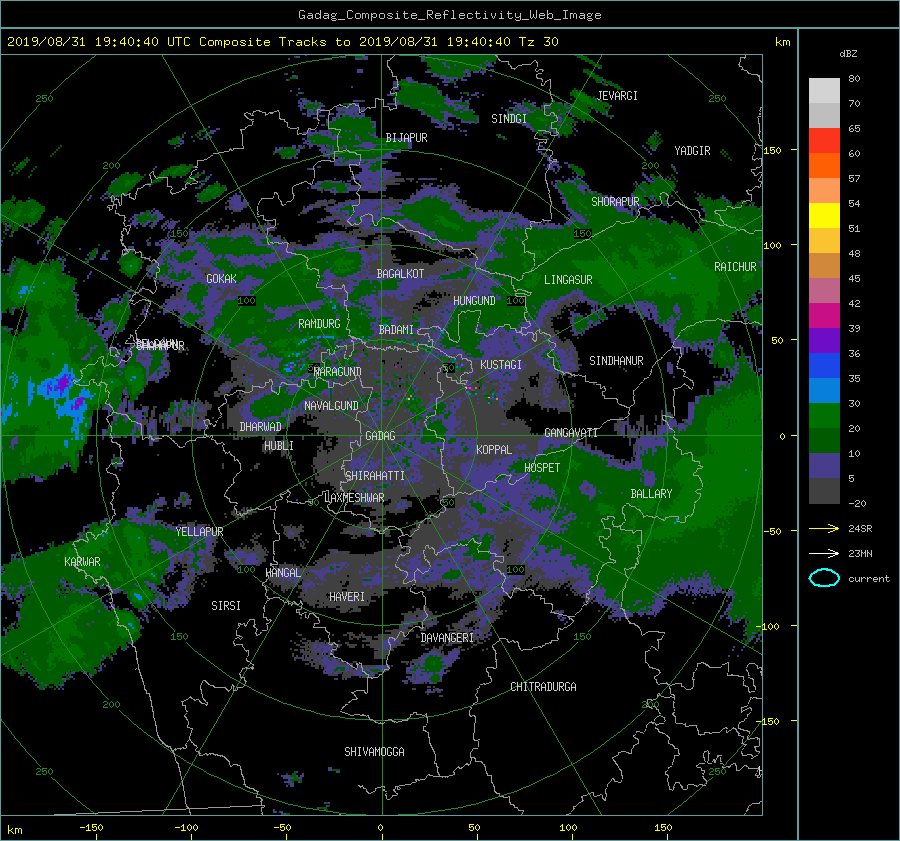Click the dBZ legend heading
Image resolution: width=900 pixels, height=841 pixels.
[848, 53]
